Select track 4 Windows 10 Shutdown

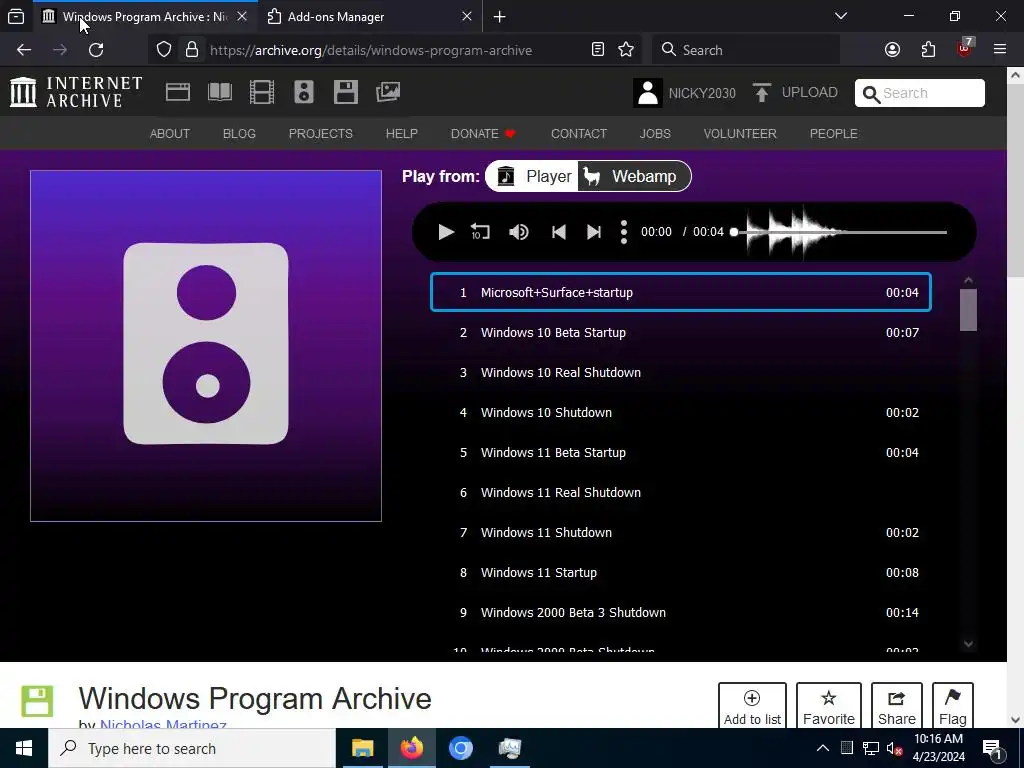[680, 412]
